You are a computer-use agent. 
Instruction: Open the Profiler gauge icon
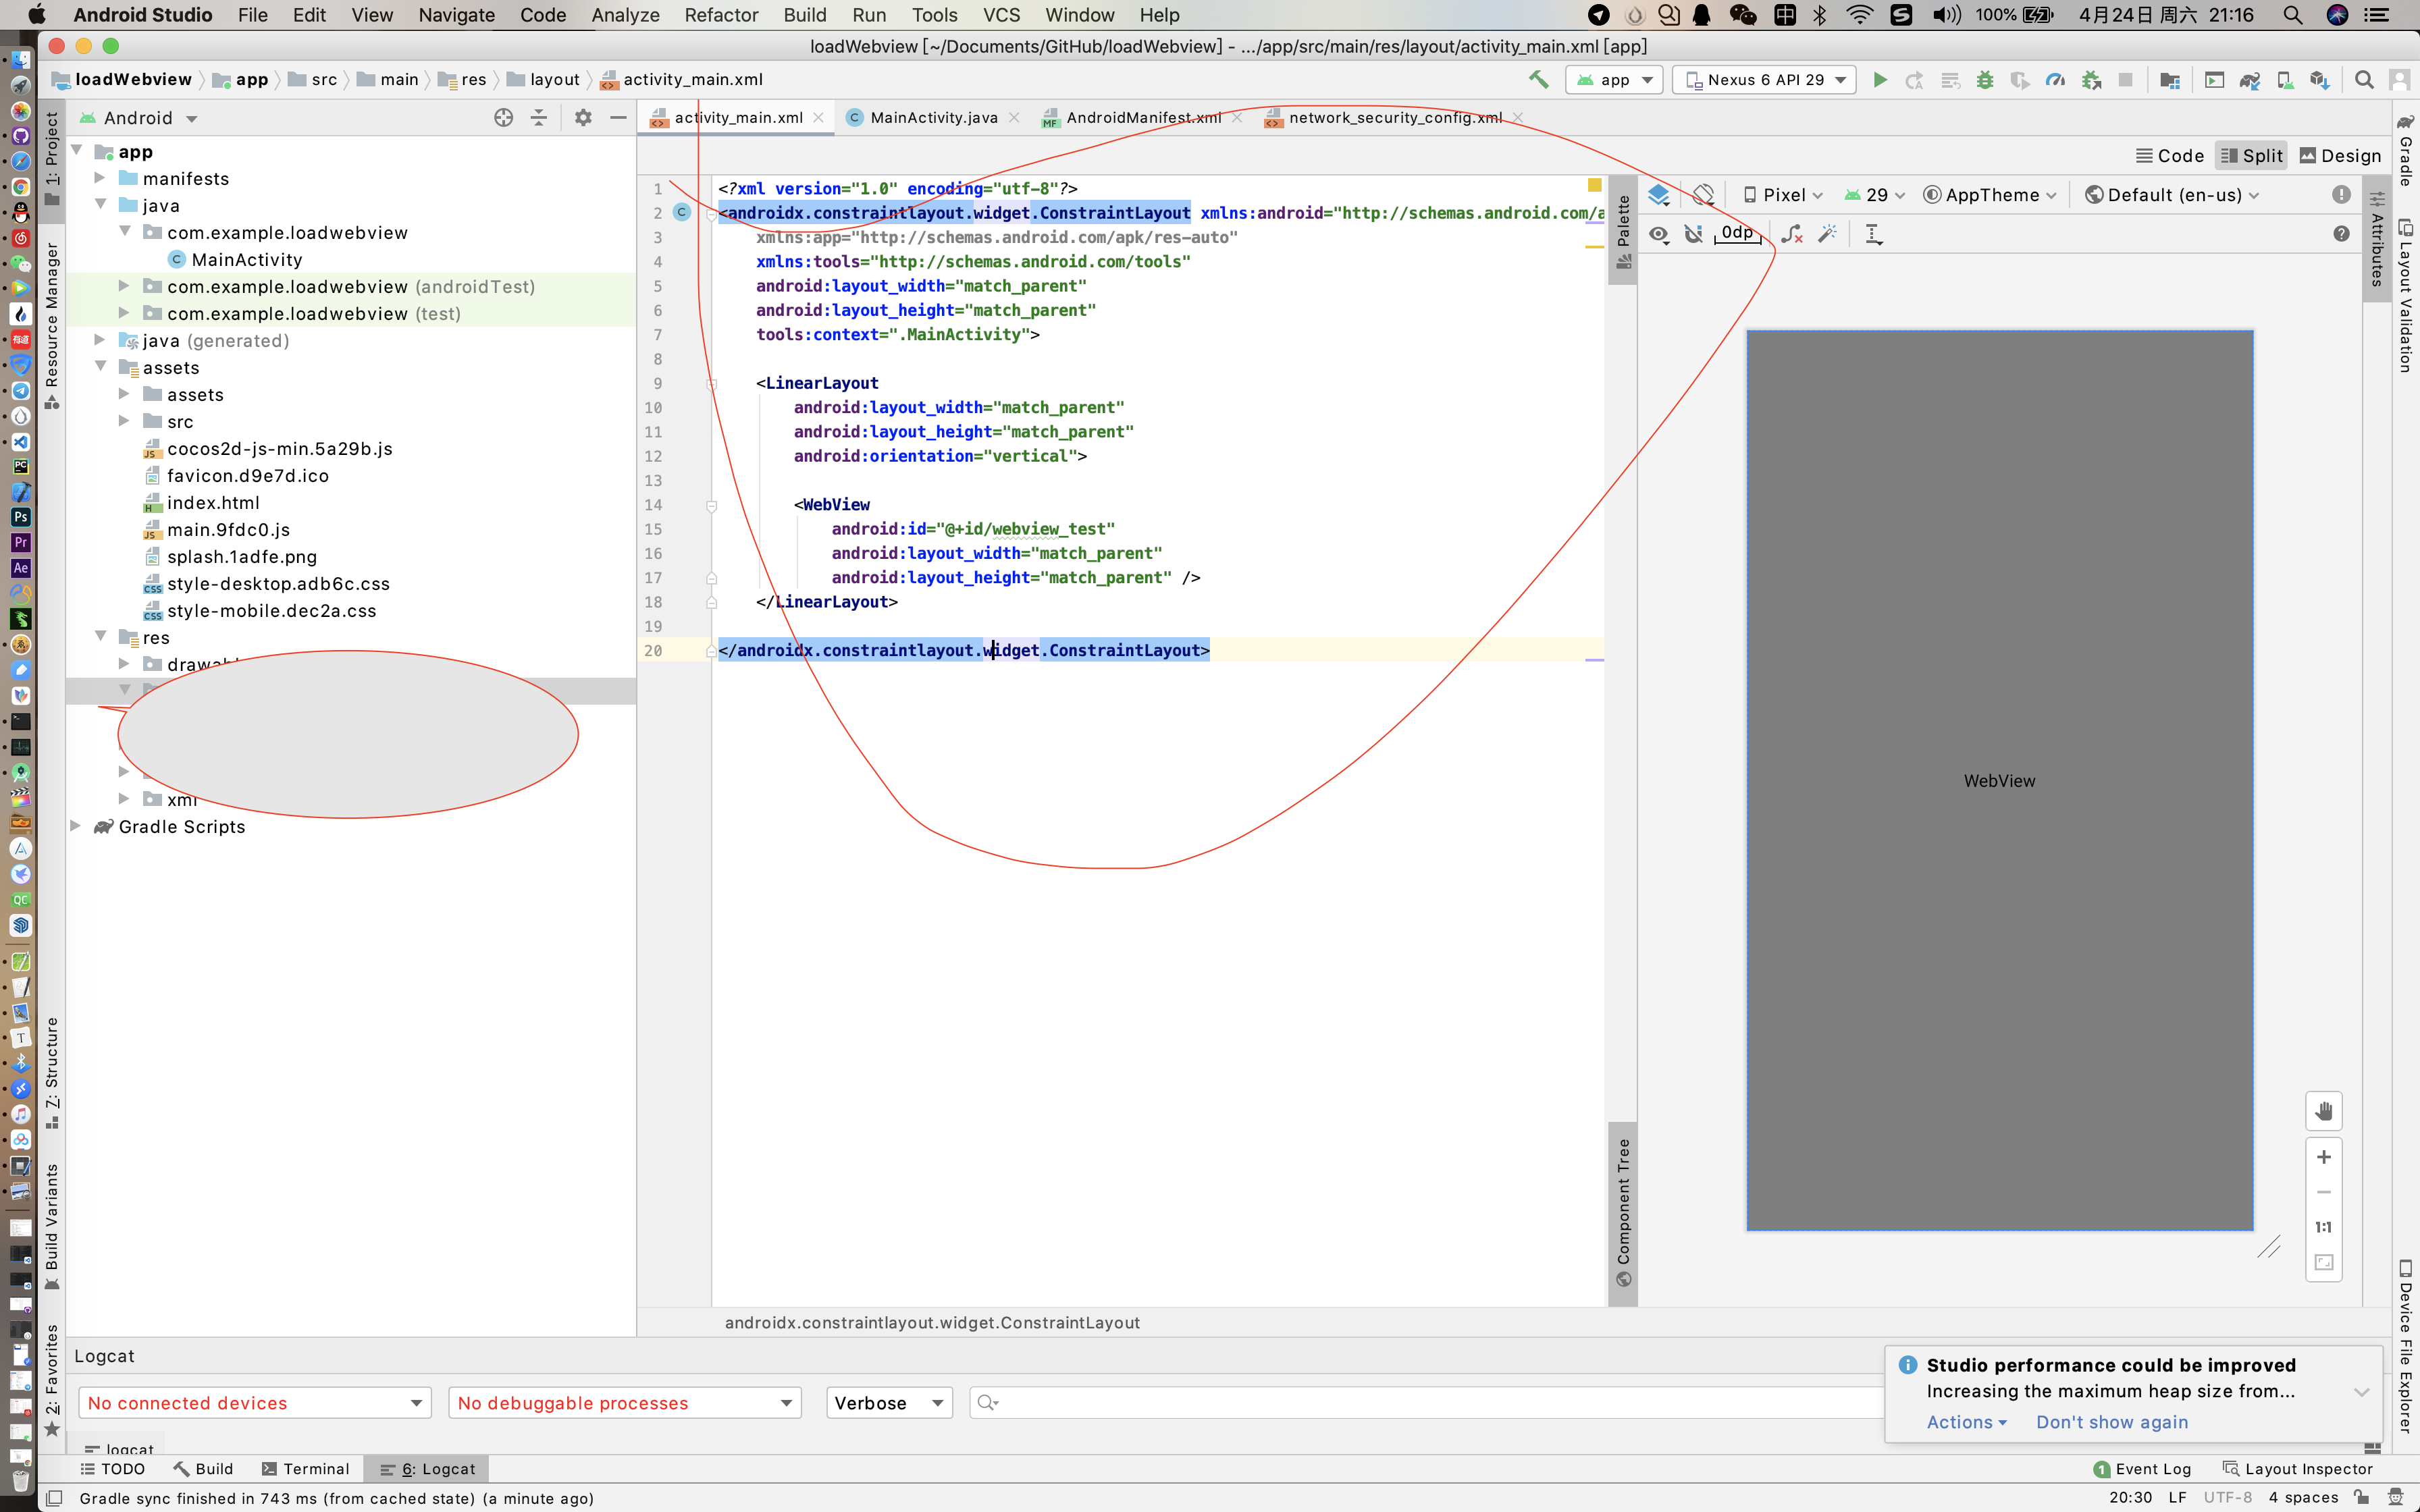[x=2055, y=80]
